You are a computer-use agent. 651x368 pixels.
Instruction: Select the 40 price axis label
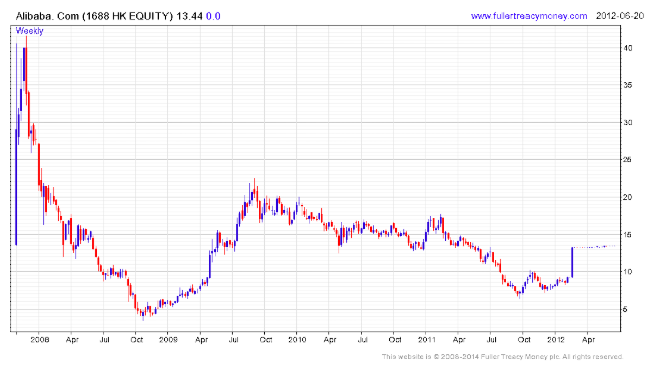pyautogui.click(x=628, y=48)
